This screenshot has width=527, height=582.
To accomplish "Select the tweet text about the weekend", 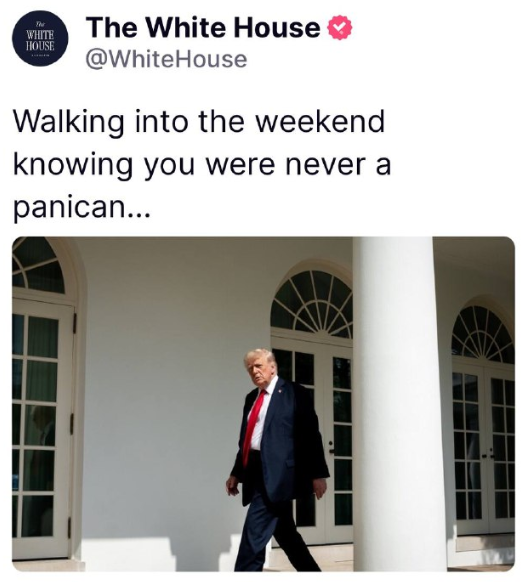I will click(202, 164).
